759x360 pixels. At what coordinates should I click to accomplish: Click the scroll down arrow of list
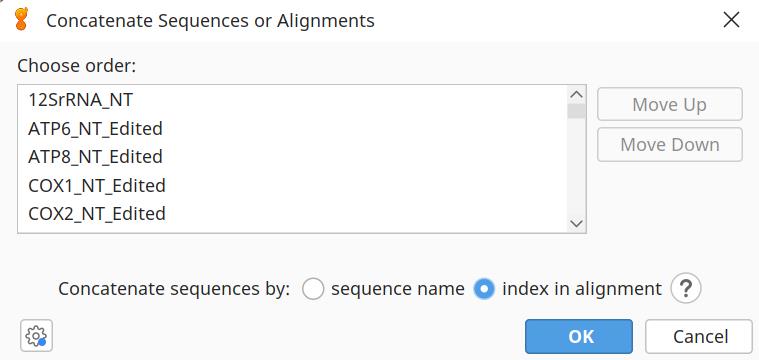577,223
